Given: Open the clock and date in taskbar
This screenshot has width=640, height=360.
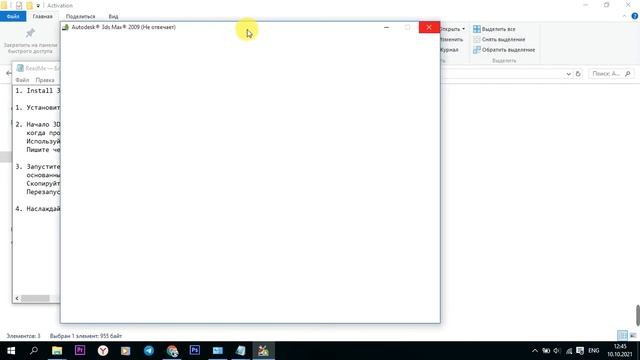Looking at the screenshot, I should [620, 351].
